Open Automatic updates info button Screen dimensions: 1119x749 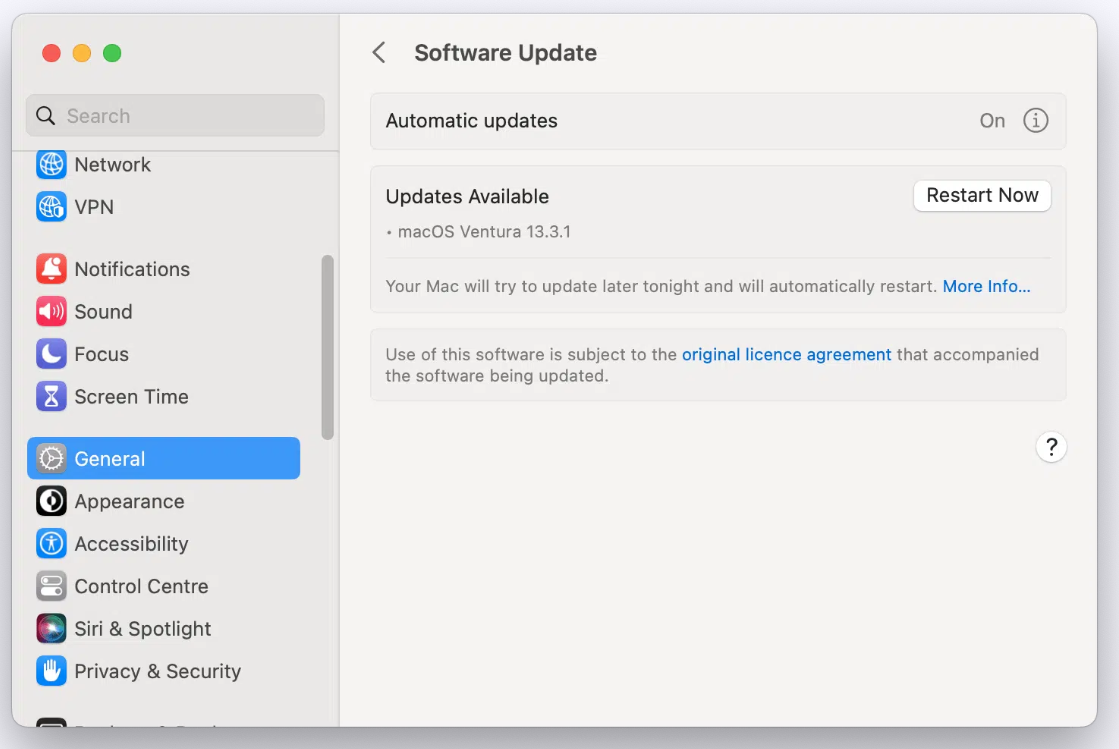[x=1035, y=121]
